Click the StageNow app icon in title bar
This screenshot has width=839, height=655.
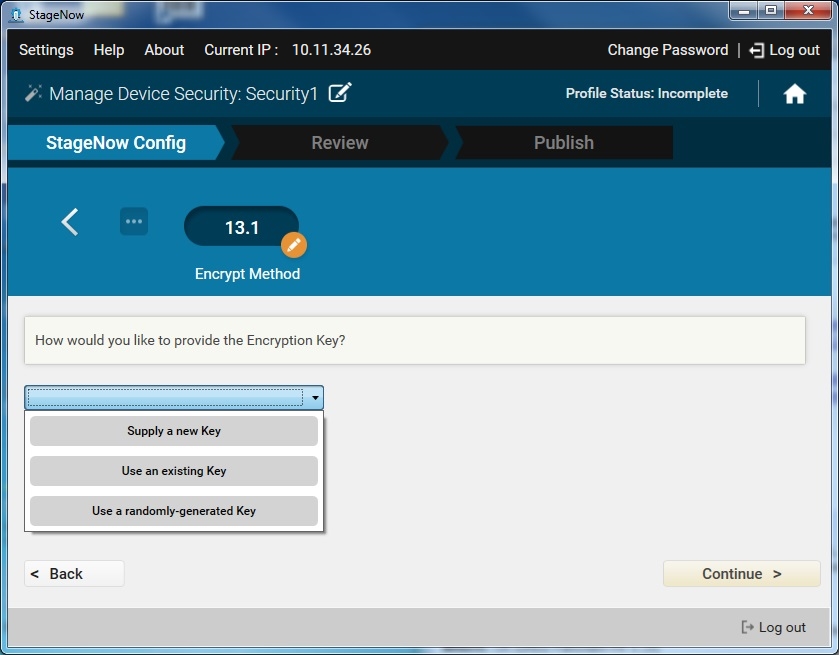pyautogui.click(x=15, y=14)
